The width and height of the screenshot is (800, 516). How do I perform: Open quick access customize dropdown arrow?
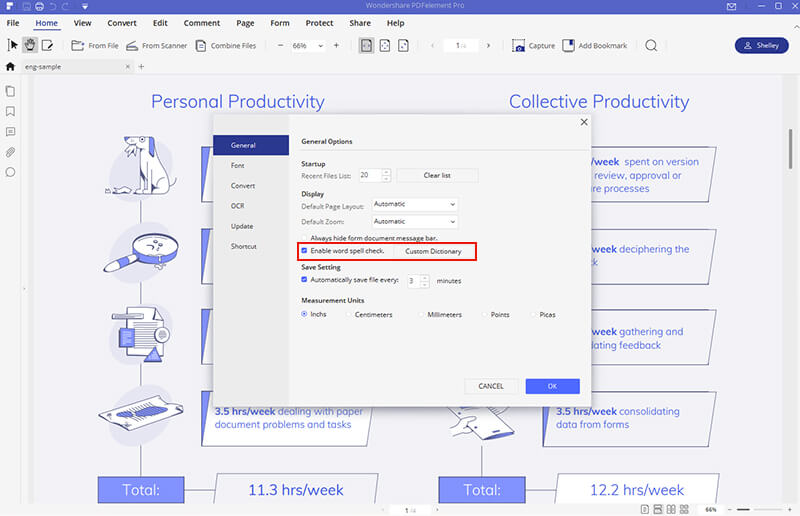85,7
